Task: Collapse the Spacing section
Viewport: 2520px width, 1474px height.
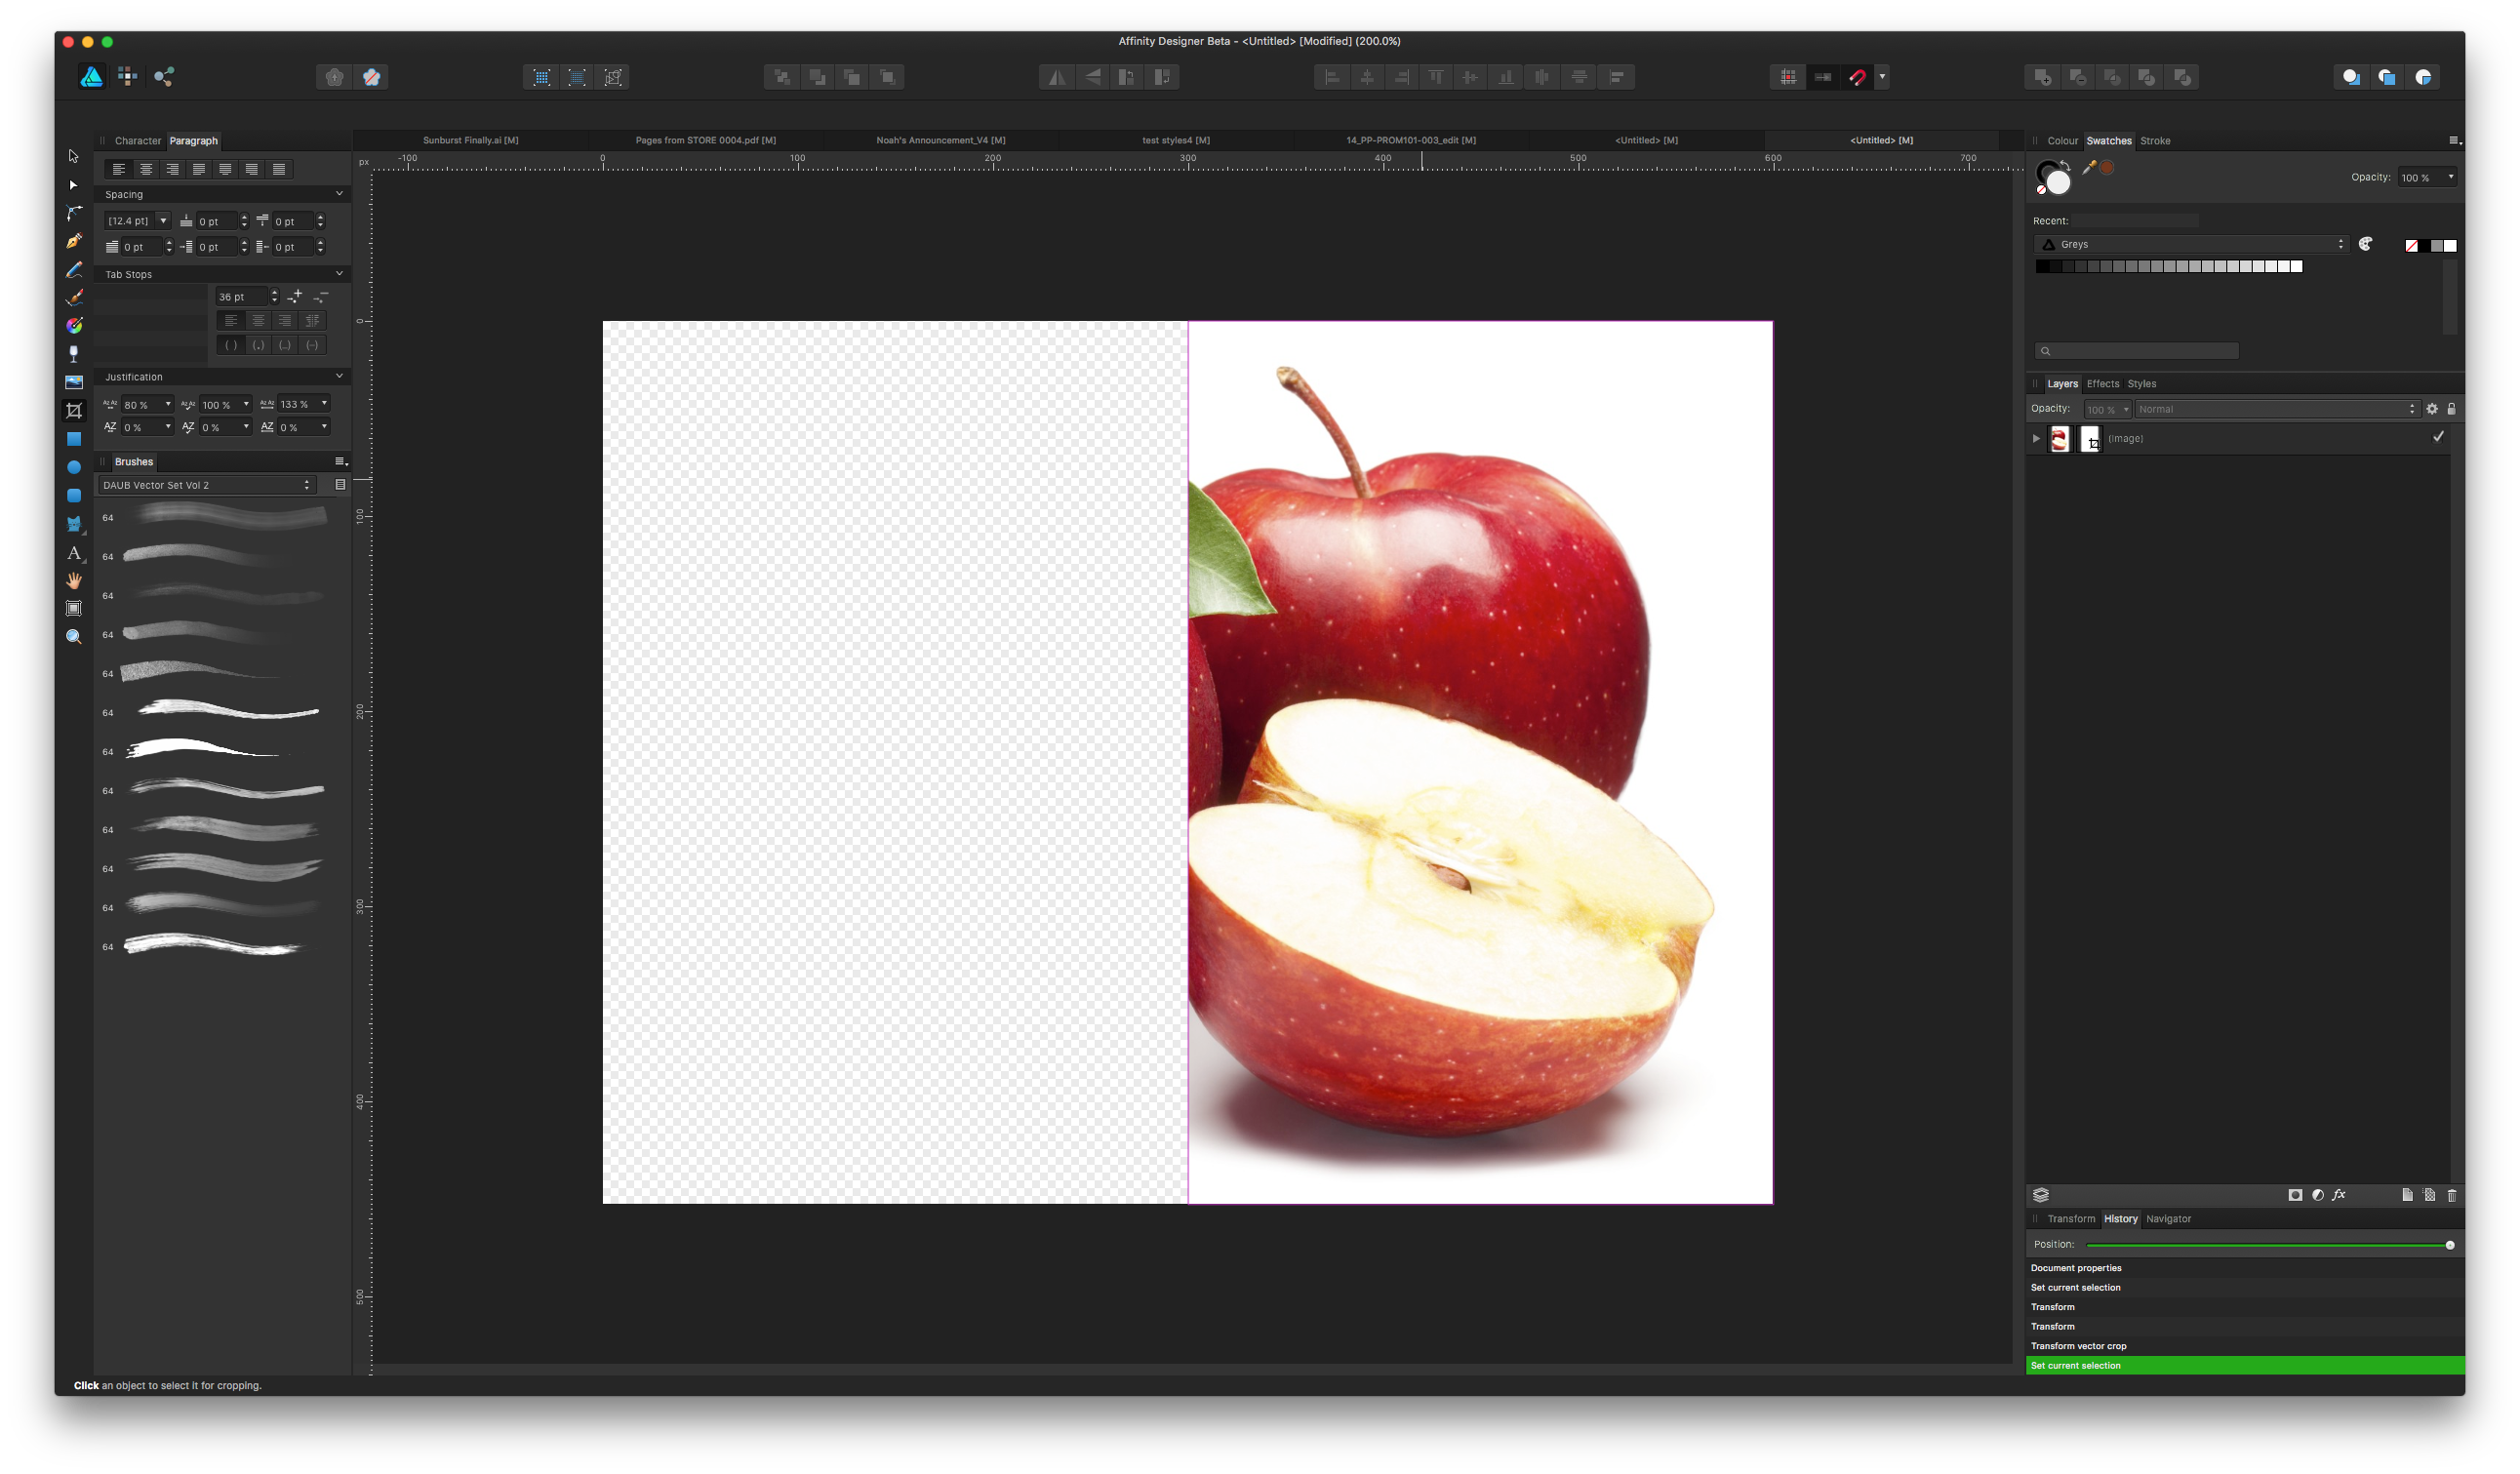Action: click(339, 194)
